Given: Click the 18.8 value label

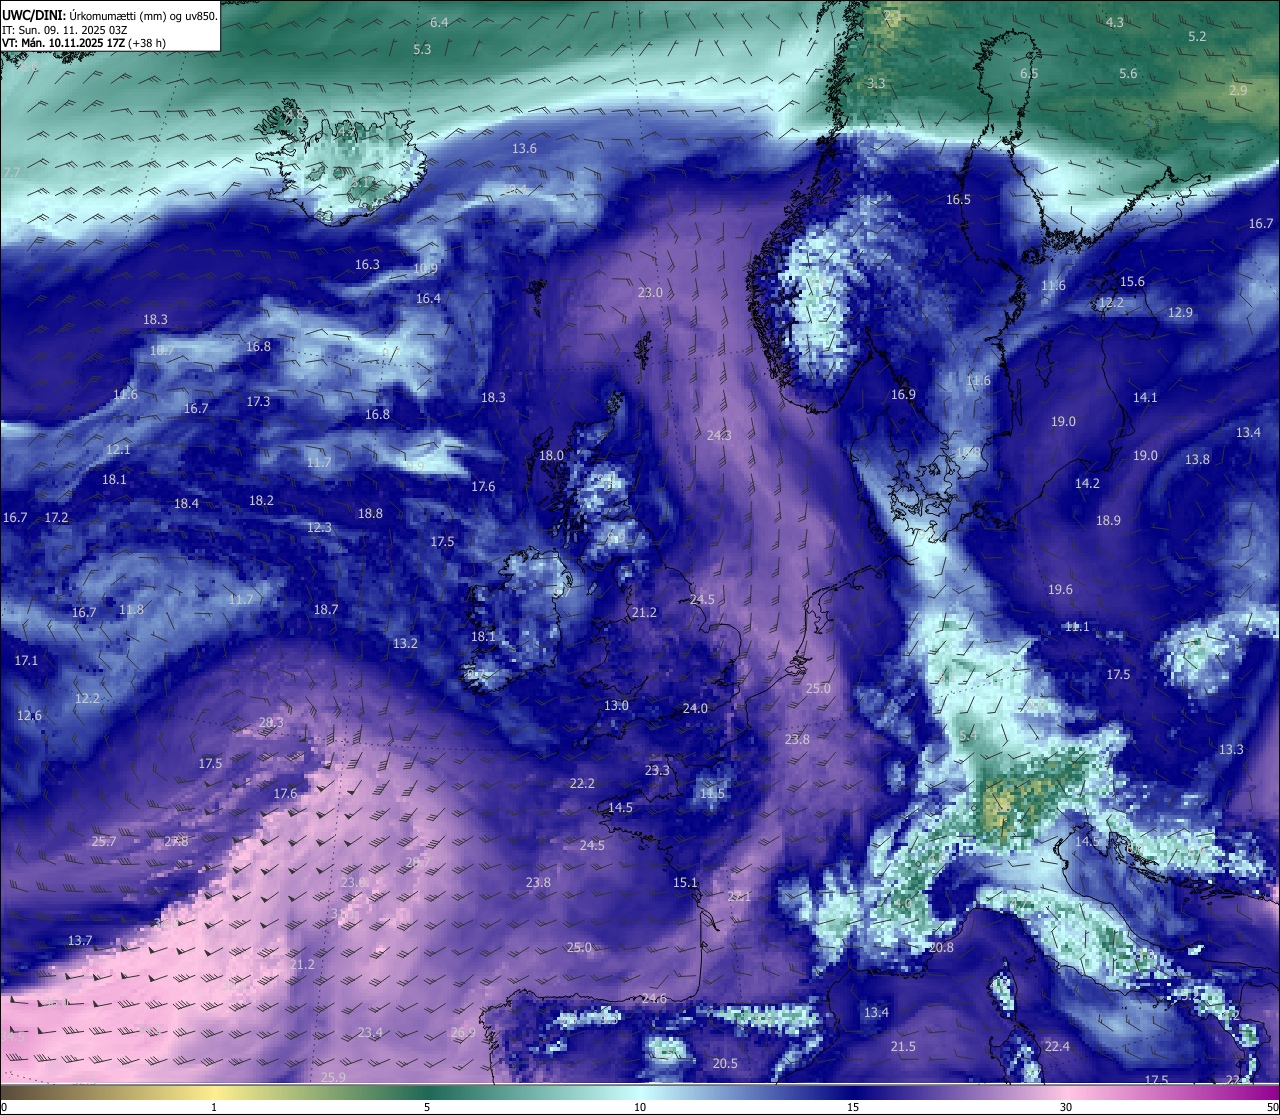Looking at the screenshot, I should click(x=370, y=513).
